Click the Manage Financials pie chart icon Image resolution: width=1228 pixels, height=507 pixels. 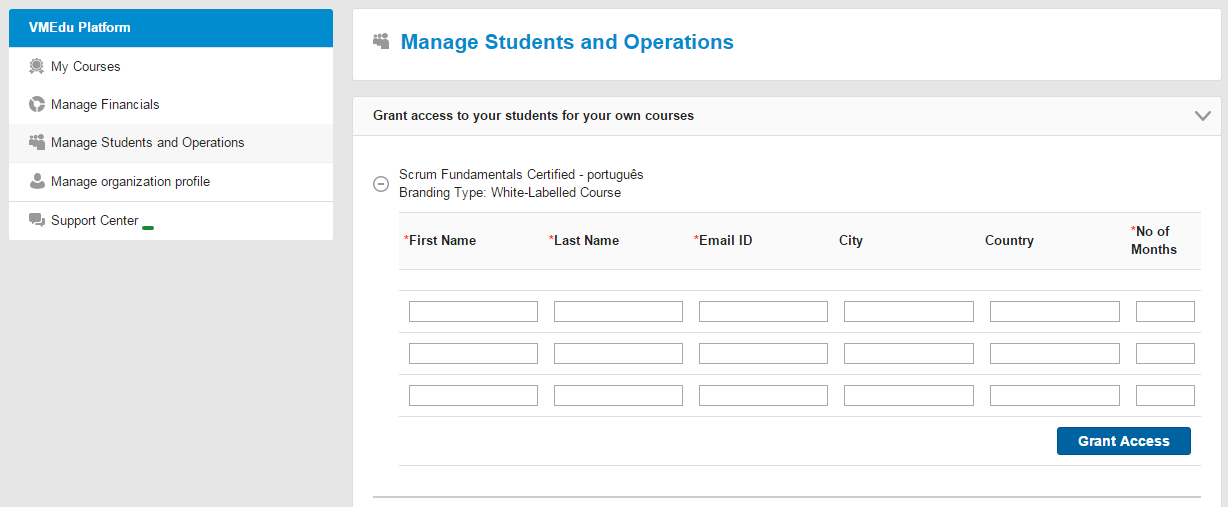pos(37,105)
